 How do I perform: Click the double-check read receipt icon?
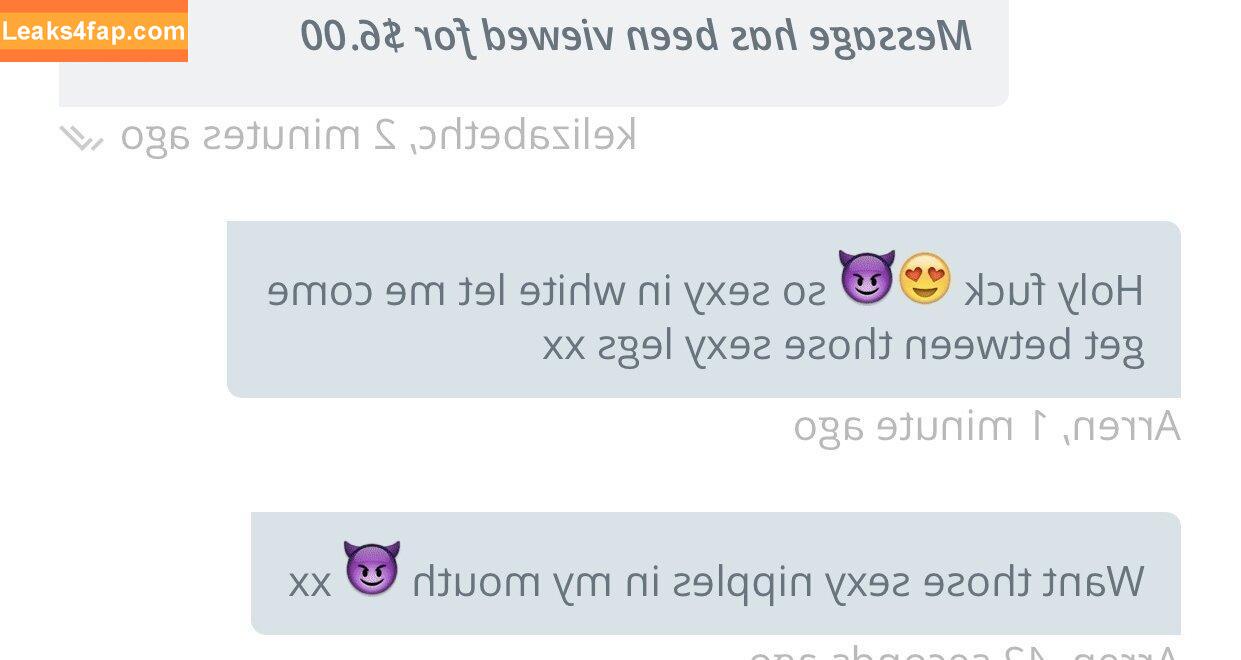coord(82,137)
